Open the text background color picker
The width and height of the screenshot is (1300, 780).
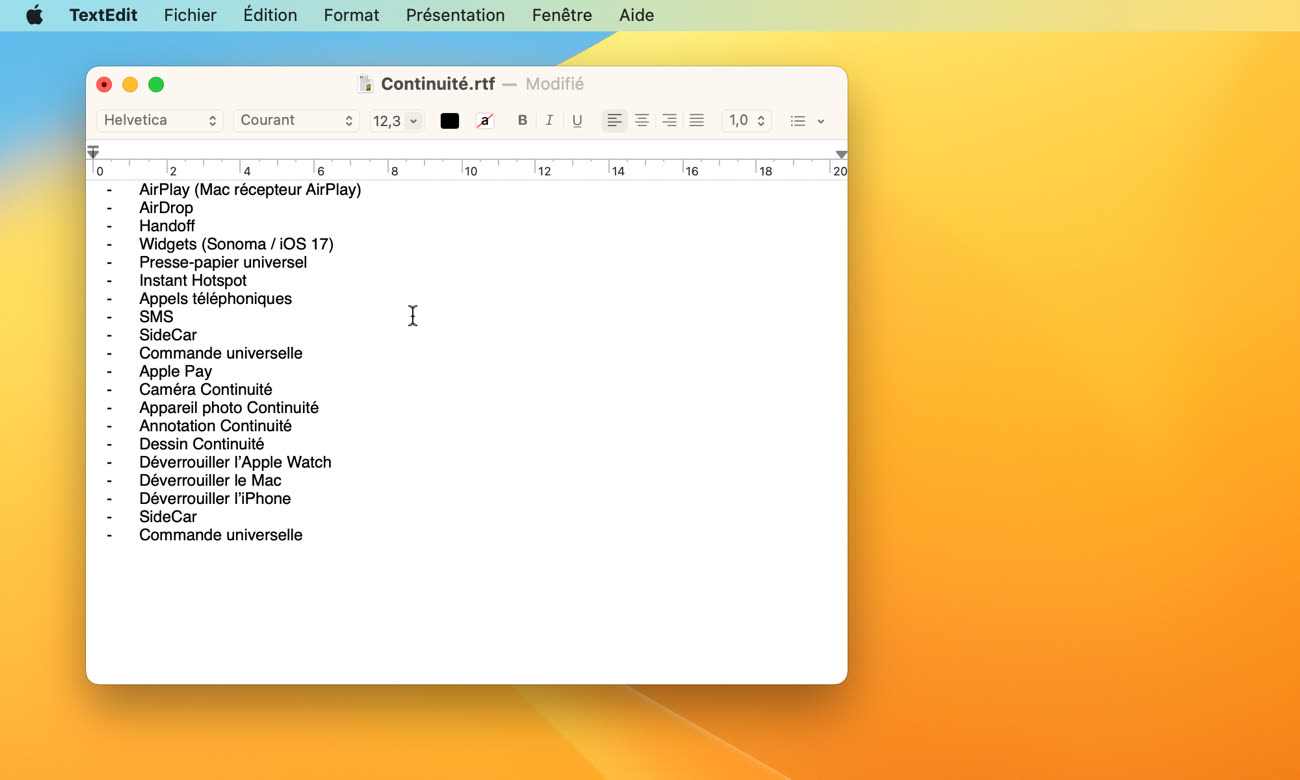tap(485, 121)
